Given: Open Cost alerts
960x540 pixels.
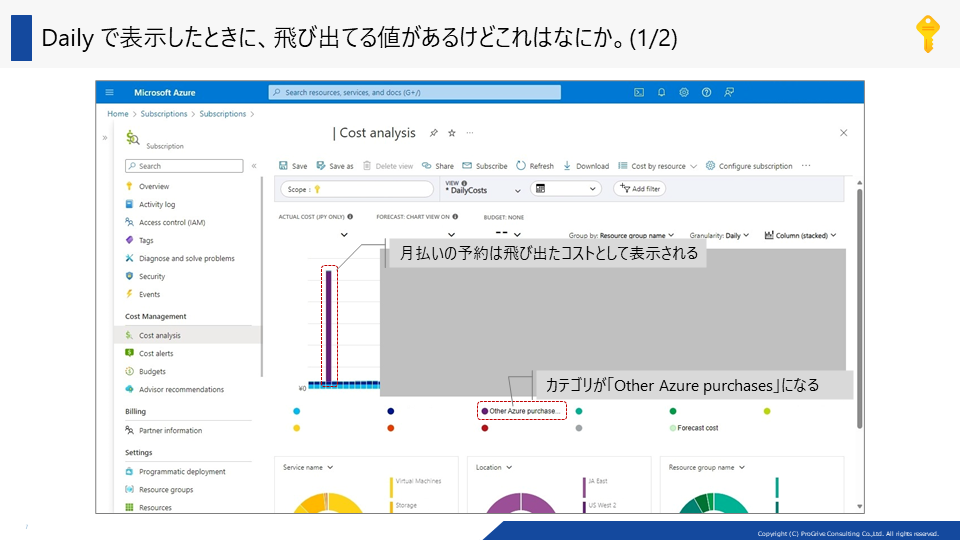Looking at the screenshot, I should pos(156,353).
